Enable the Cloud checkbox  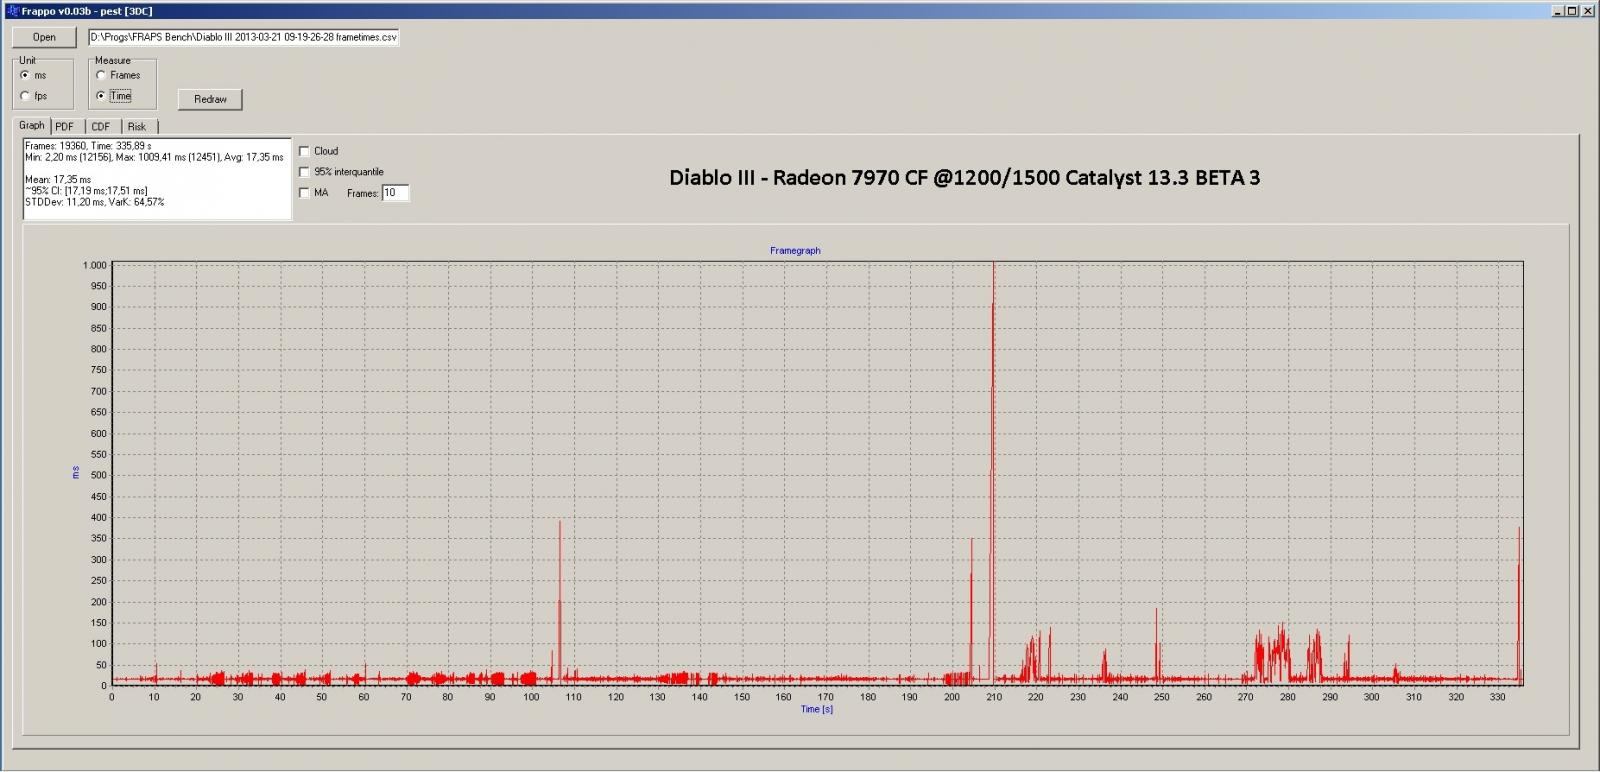click(x=304, y=151)
